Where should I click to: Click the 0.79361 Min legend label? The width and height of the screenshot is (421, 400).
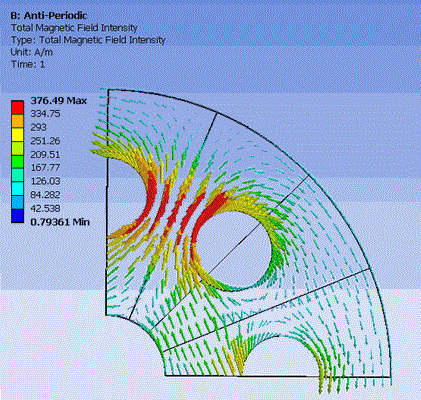coord(60,222)
